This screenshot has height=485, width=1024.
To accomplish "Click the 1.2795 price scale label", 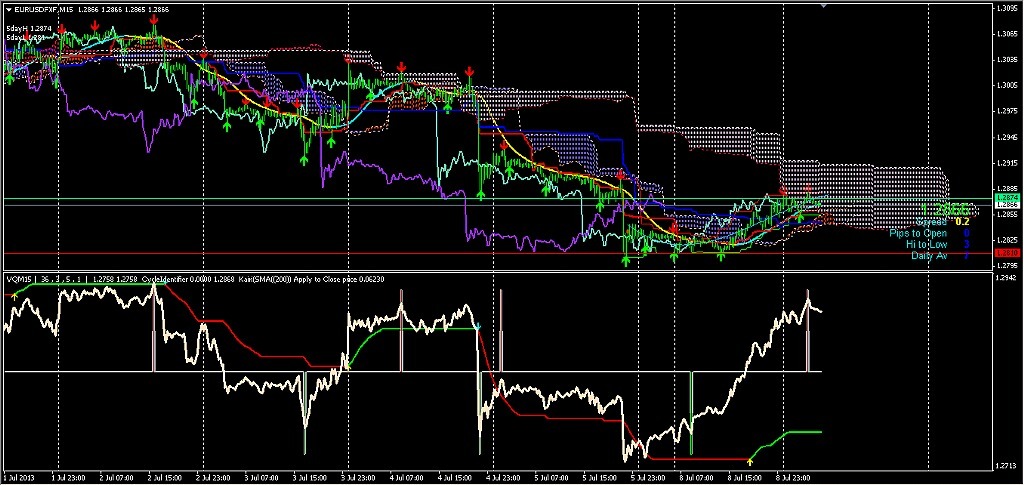I will pyautogui.click(x=1006, y=266).
